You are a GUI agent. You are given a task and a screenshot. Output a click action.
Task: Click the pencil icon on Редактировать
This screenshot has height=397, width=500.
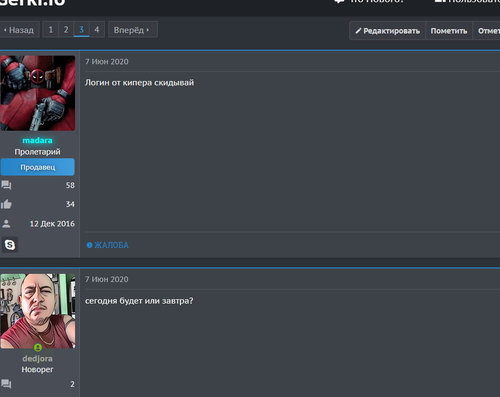coord(358,31)
